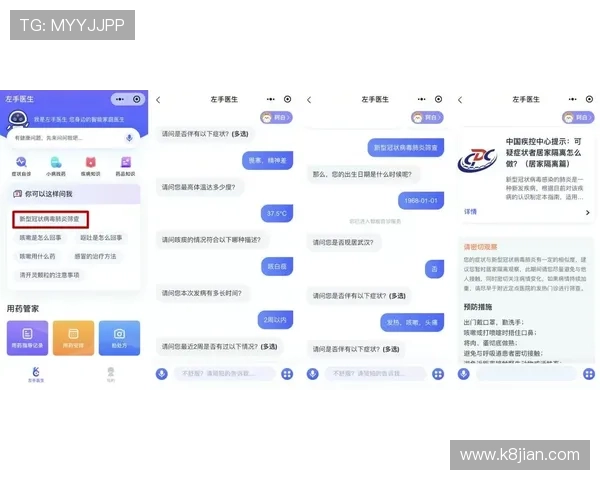Tap the 阿白 profile pill on the CDC advice screen
The width and height of the screenshot is (600, 480).
click(578, 117)
